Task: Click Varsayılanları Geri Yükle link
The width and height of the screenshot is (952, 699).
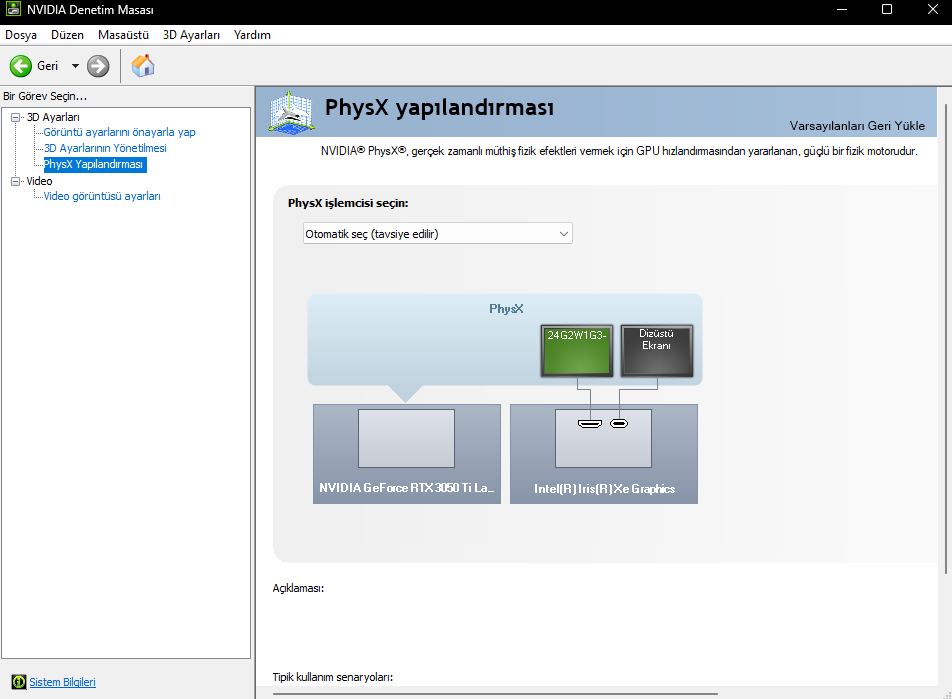Action: coord(857,126)
